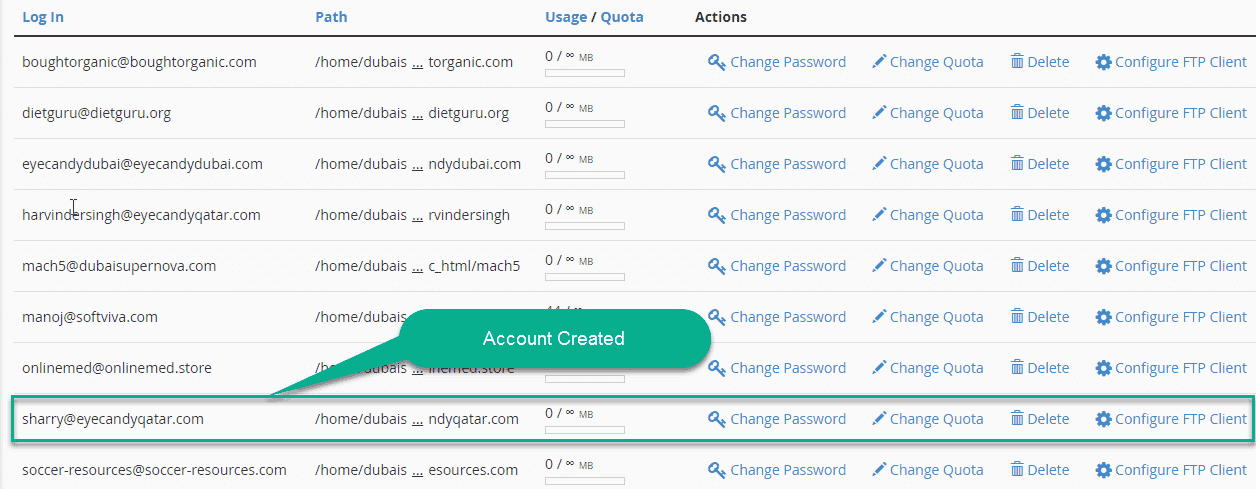Click pencil icon in soccer-resources row
The height and width of the screenshot is (489, 1256).
[879, 470]
